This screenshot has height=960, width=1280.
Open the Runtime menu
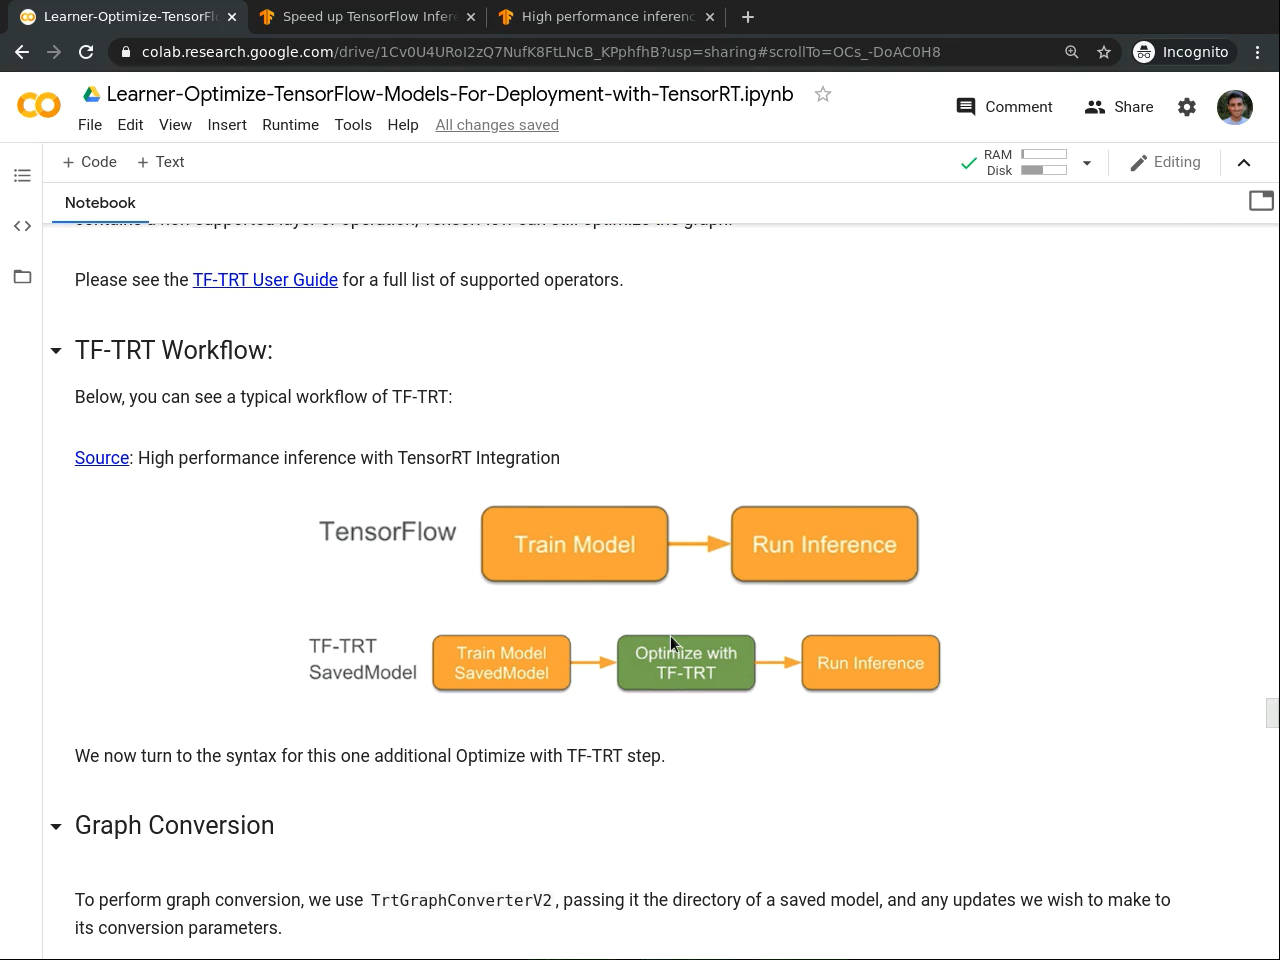point(290,125)
